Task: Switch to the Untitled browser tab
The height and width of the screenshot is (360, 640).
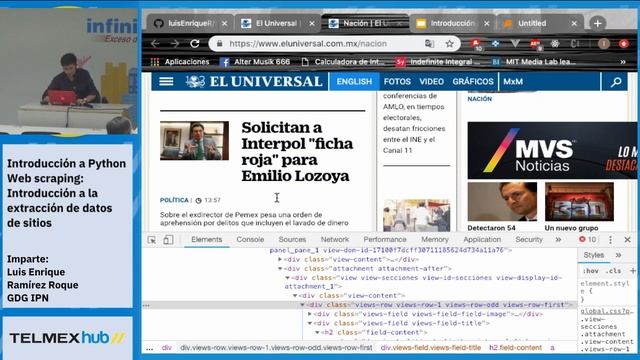Action: click(x=540, y=24)
